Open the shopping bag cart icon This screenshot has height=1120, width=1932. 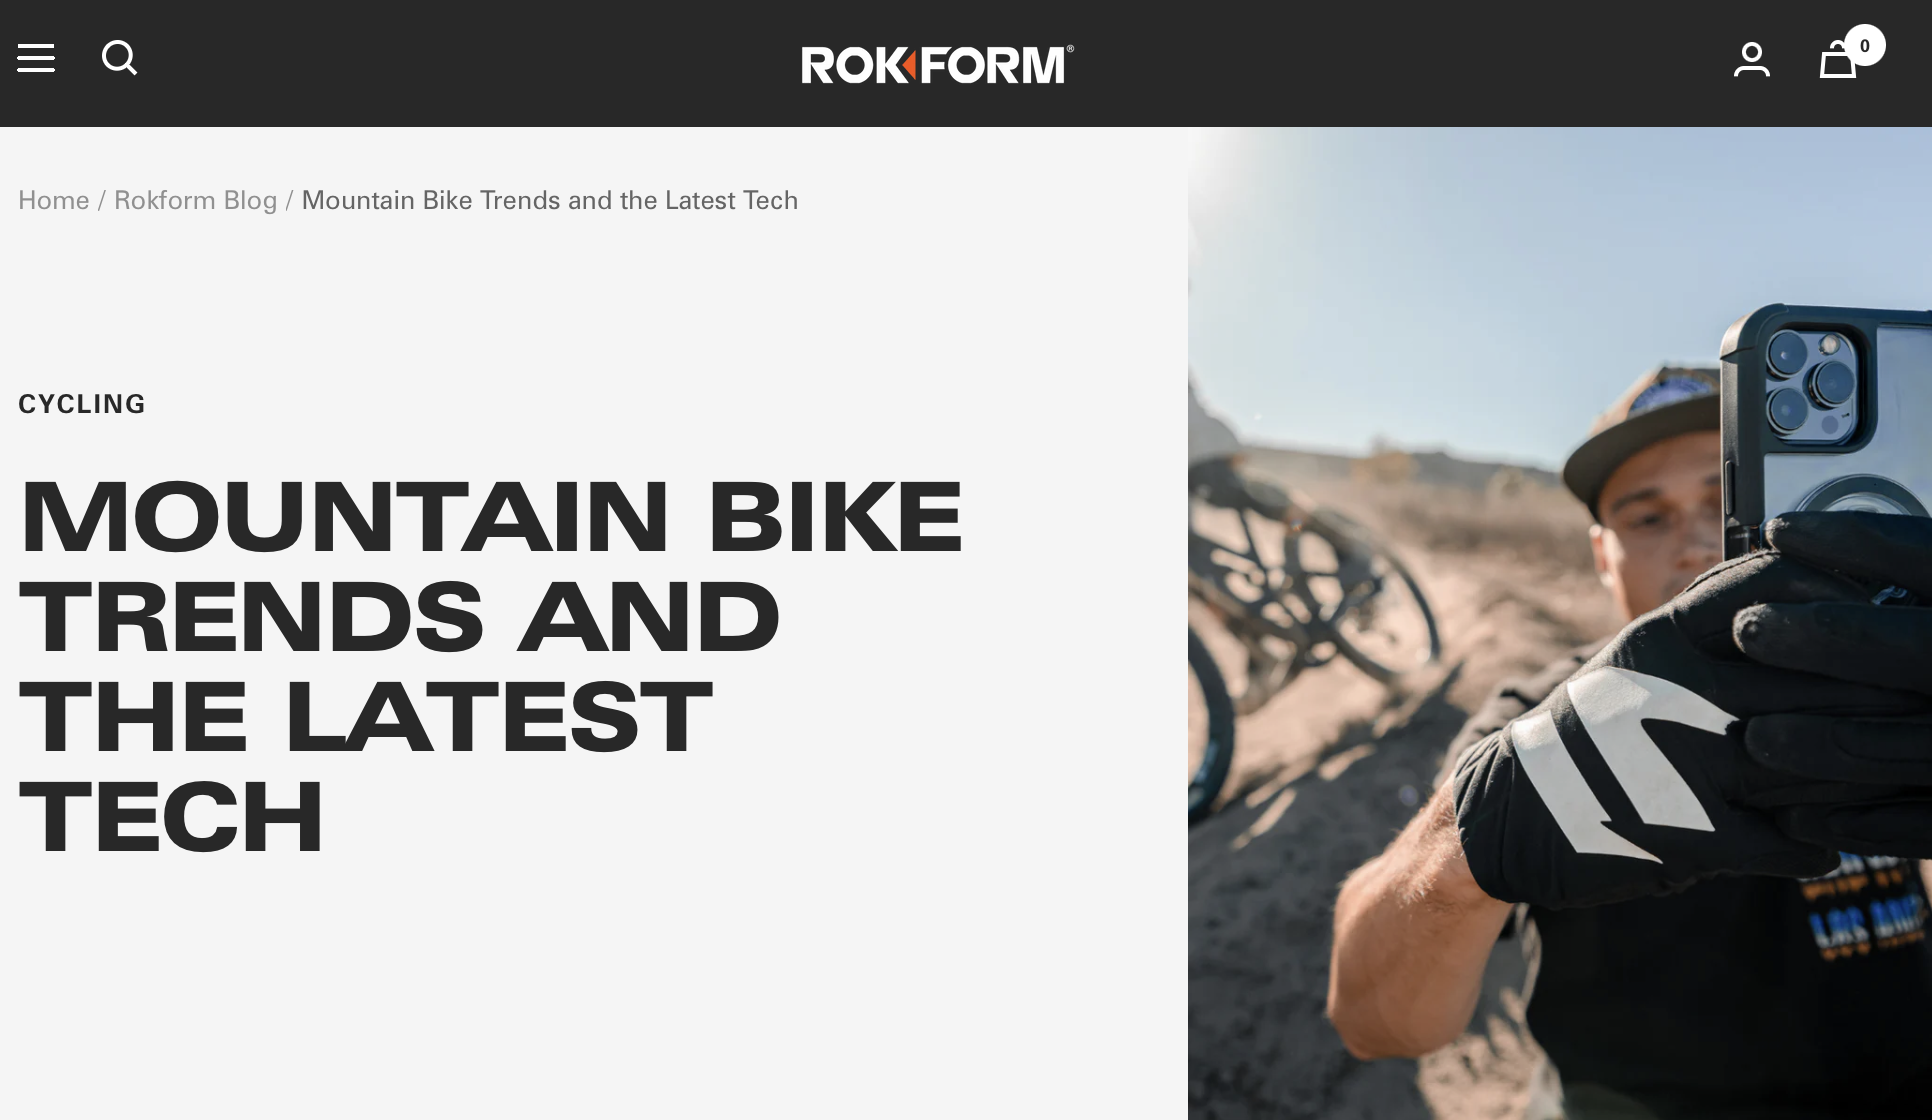click(x=1837, y=59)
